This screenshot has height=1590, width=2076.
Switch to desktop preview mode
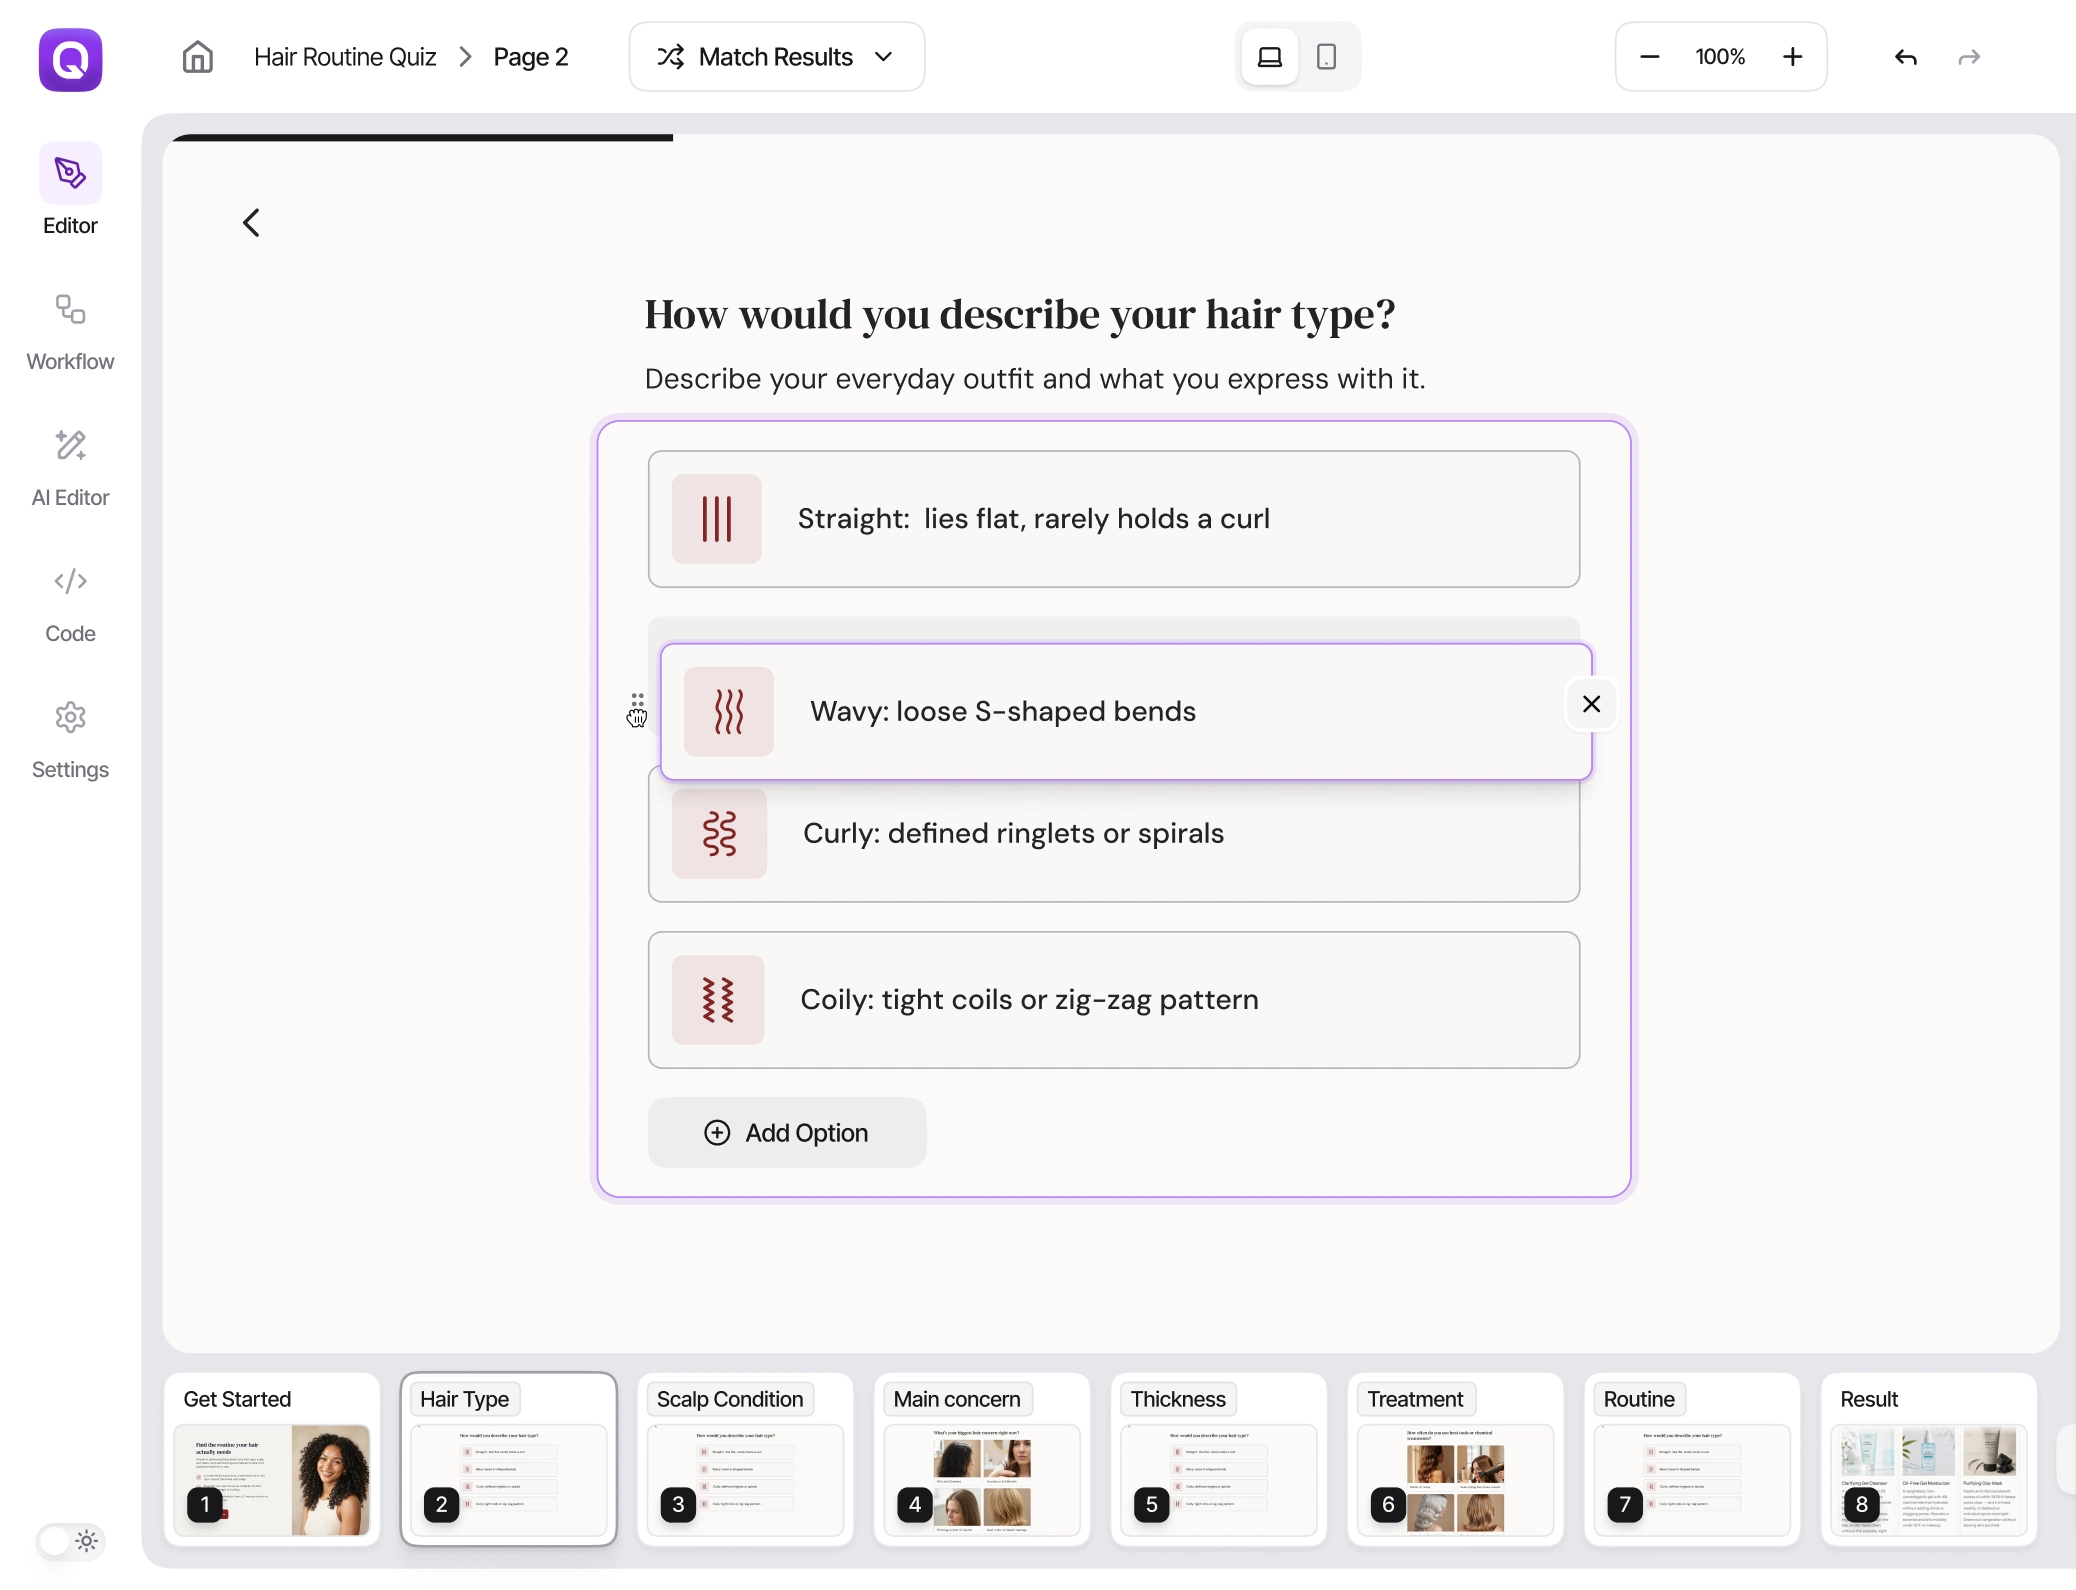(1270, 57)
